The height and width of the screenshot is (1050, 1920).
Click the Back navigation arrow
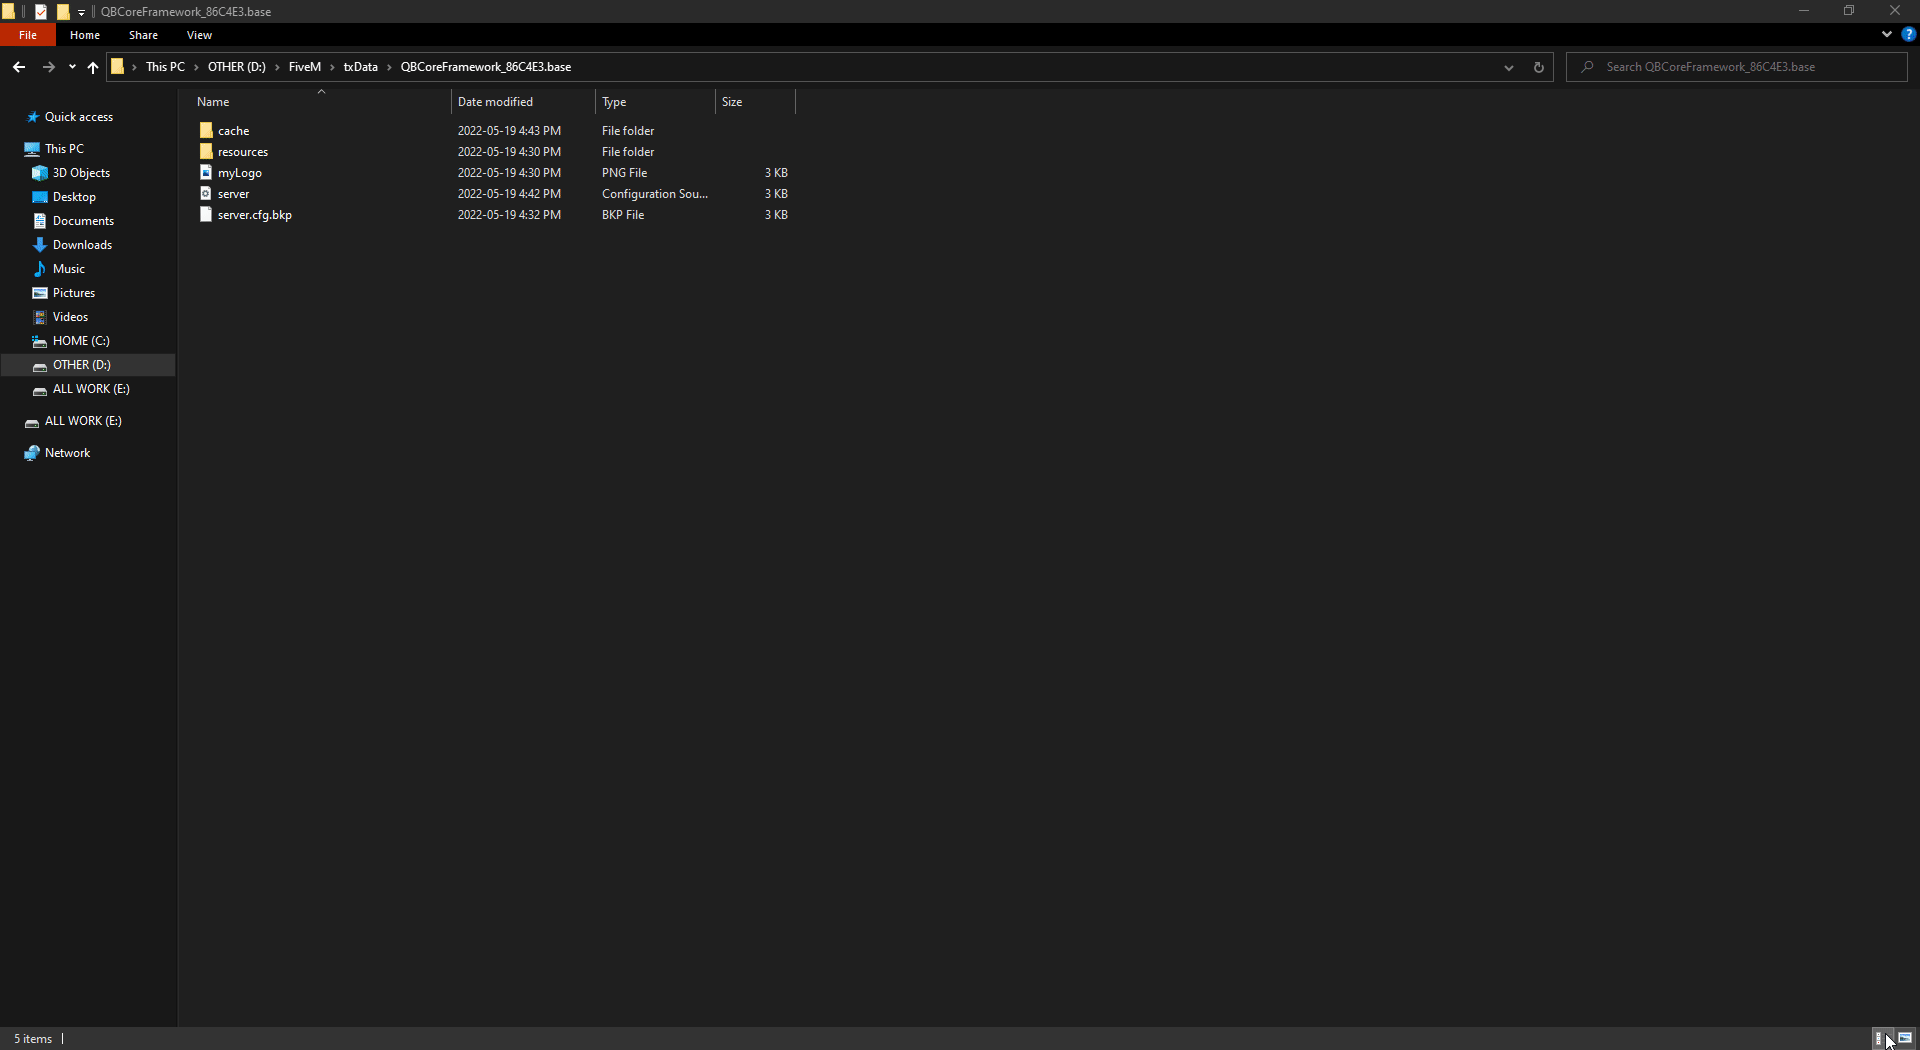pyautogui.click(x=19, y=67)
